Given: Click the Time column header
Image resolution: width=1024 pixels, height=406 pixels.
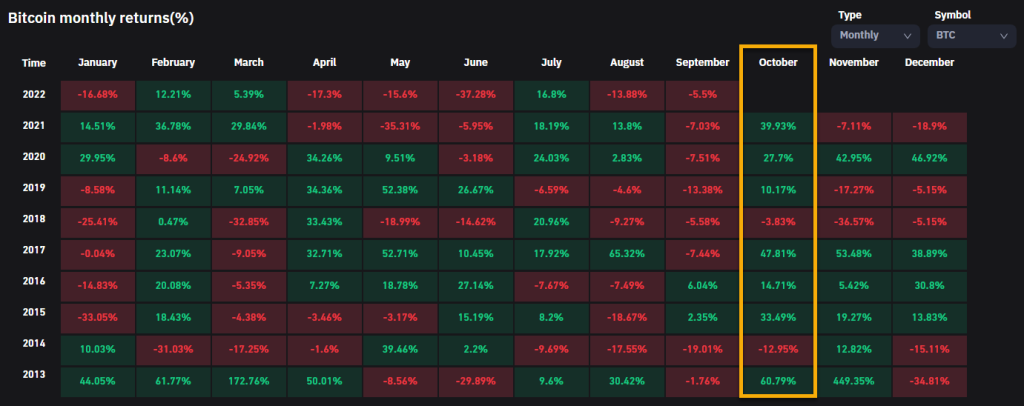Looking at the screenshot, I should [x=33, y=62].
